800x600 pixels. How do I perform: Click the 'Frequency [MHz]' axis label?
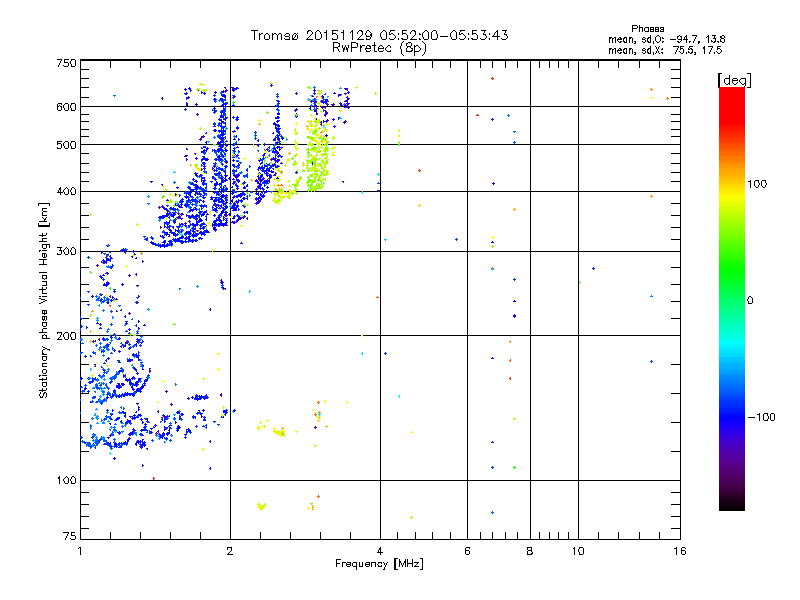tap(379, 564)
